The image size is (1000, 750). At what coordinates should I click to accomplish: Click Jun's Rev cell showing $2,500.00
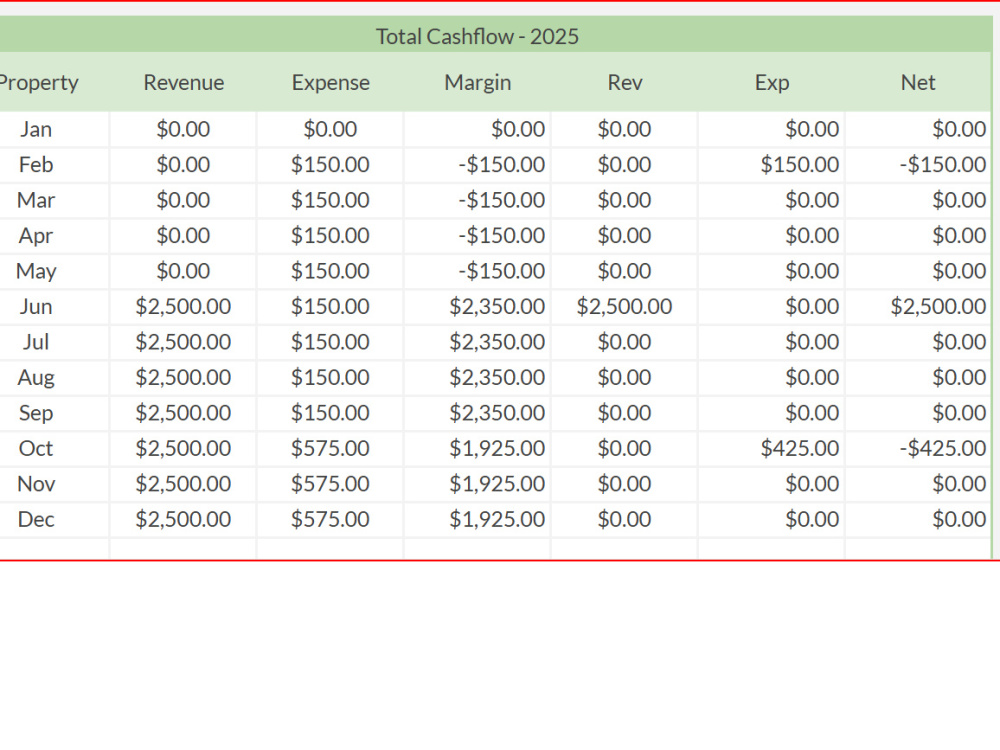tap(624, 307)
